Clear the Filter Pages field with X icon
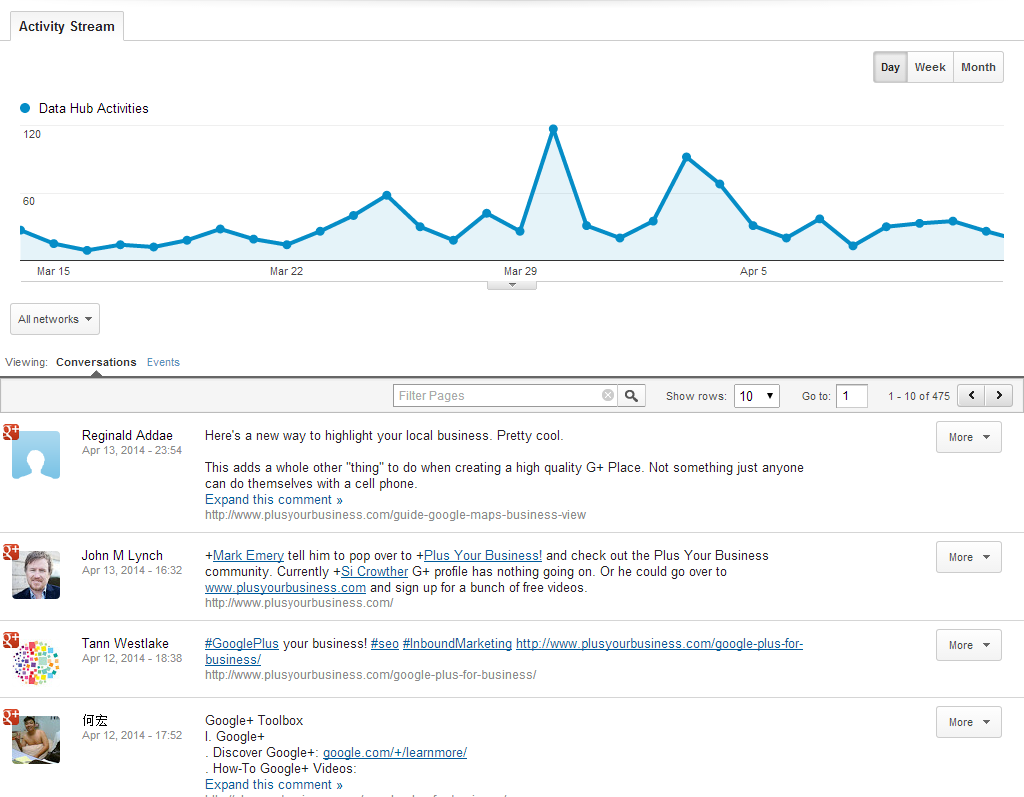The width and height of the screenshot is (1024, 797). pyautogui.click(x=607, y=395)
